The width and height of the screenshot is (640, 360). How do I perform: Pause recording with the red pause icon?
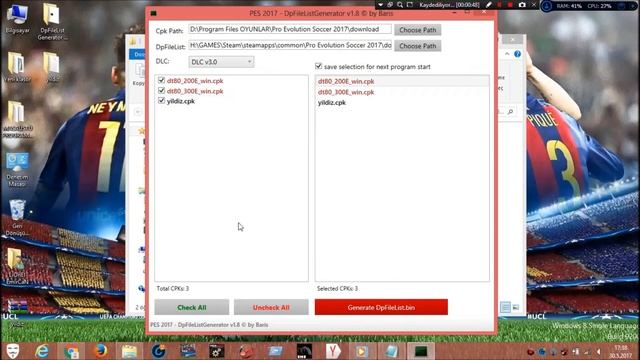[x=500, y=5]
